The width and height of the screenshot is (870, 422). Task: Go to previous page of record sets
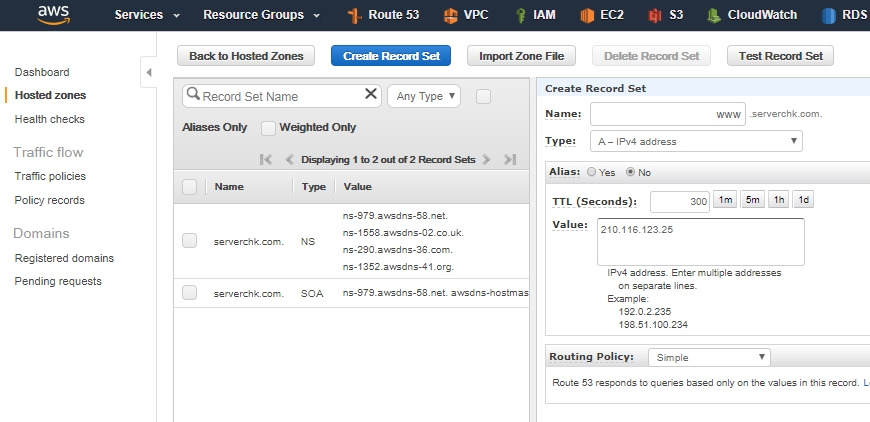pos(289,160)
